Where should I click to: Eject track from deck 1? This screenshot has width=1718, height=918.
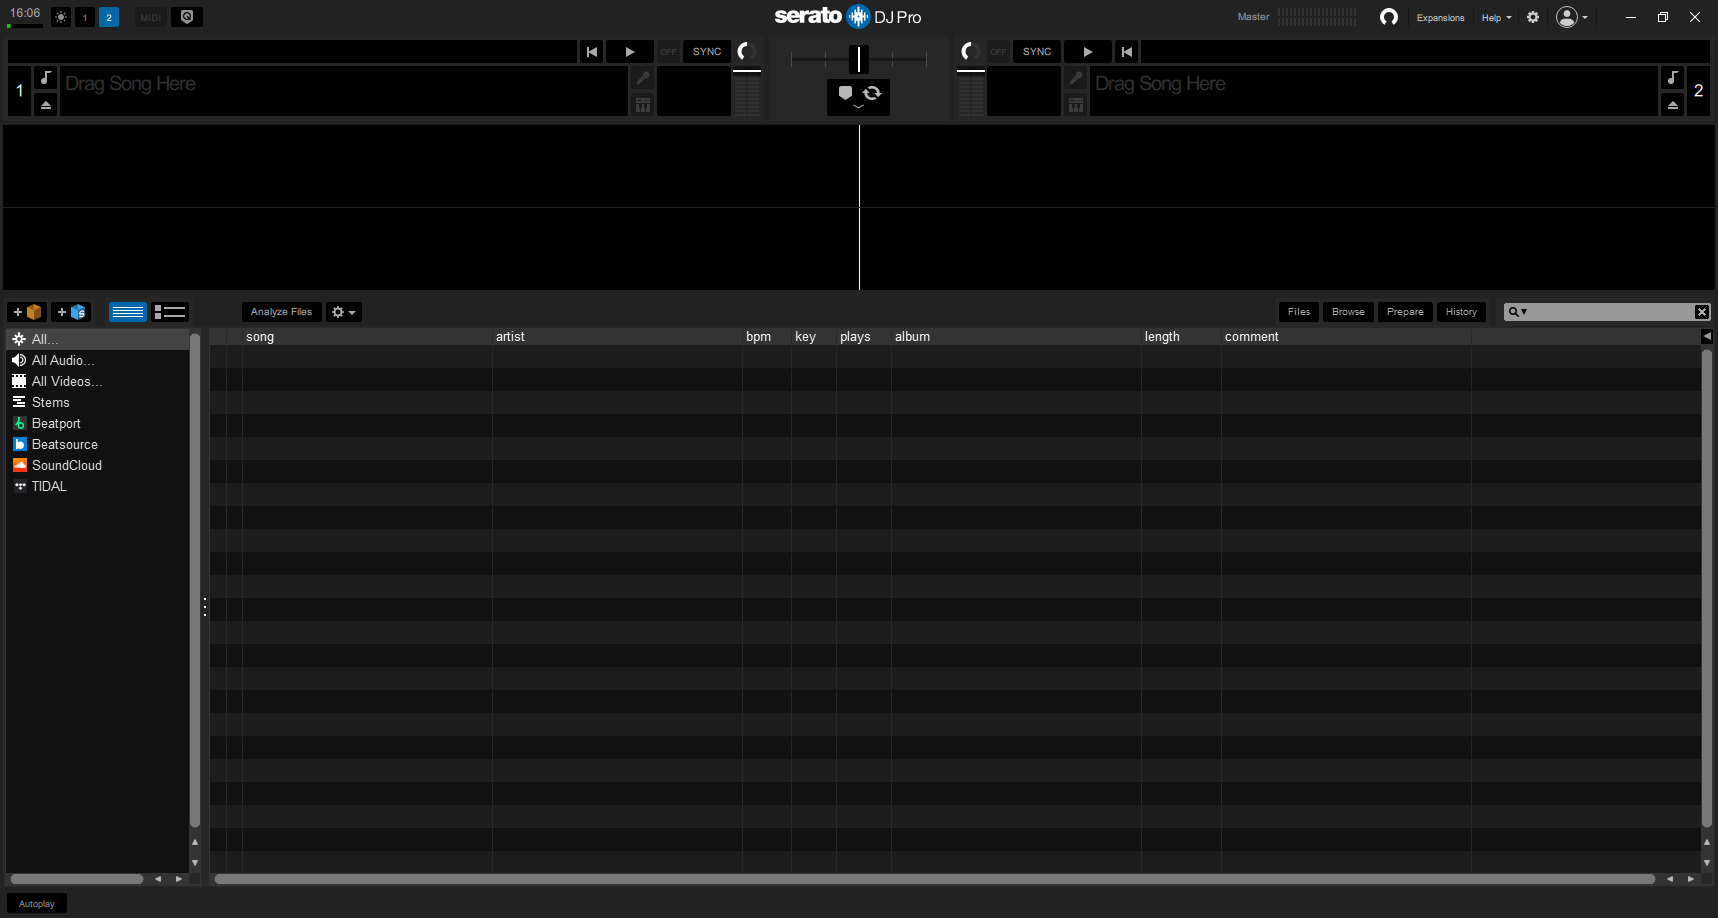tap(46, 105)
